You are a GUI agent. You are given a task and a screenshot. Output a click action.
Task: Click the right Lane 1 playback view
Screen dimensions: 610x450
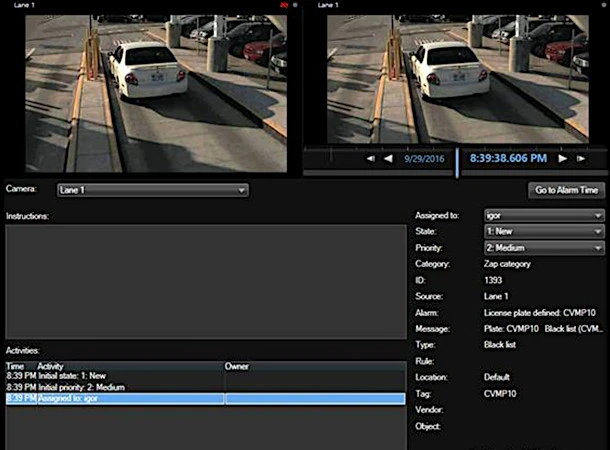[x=458, y=79]
